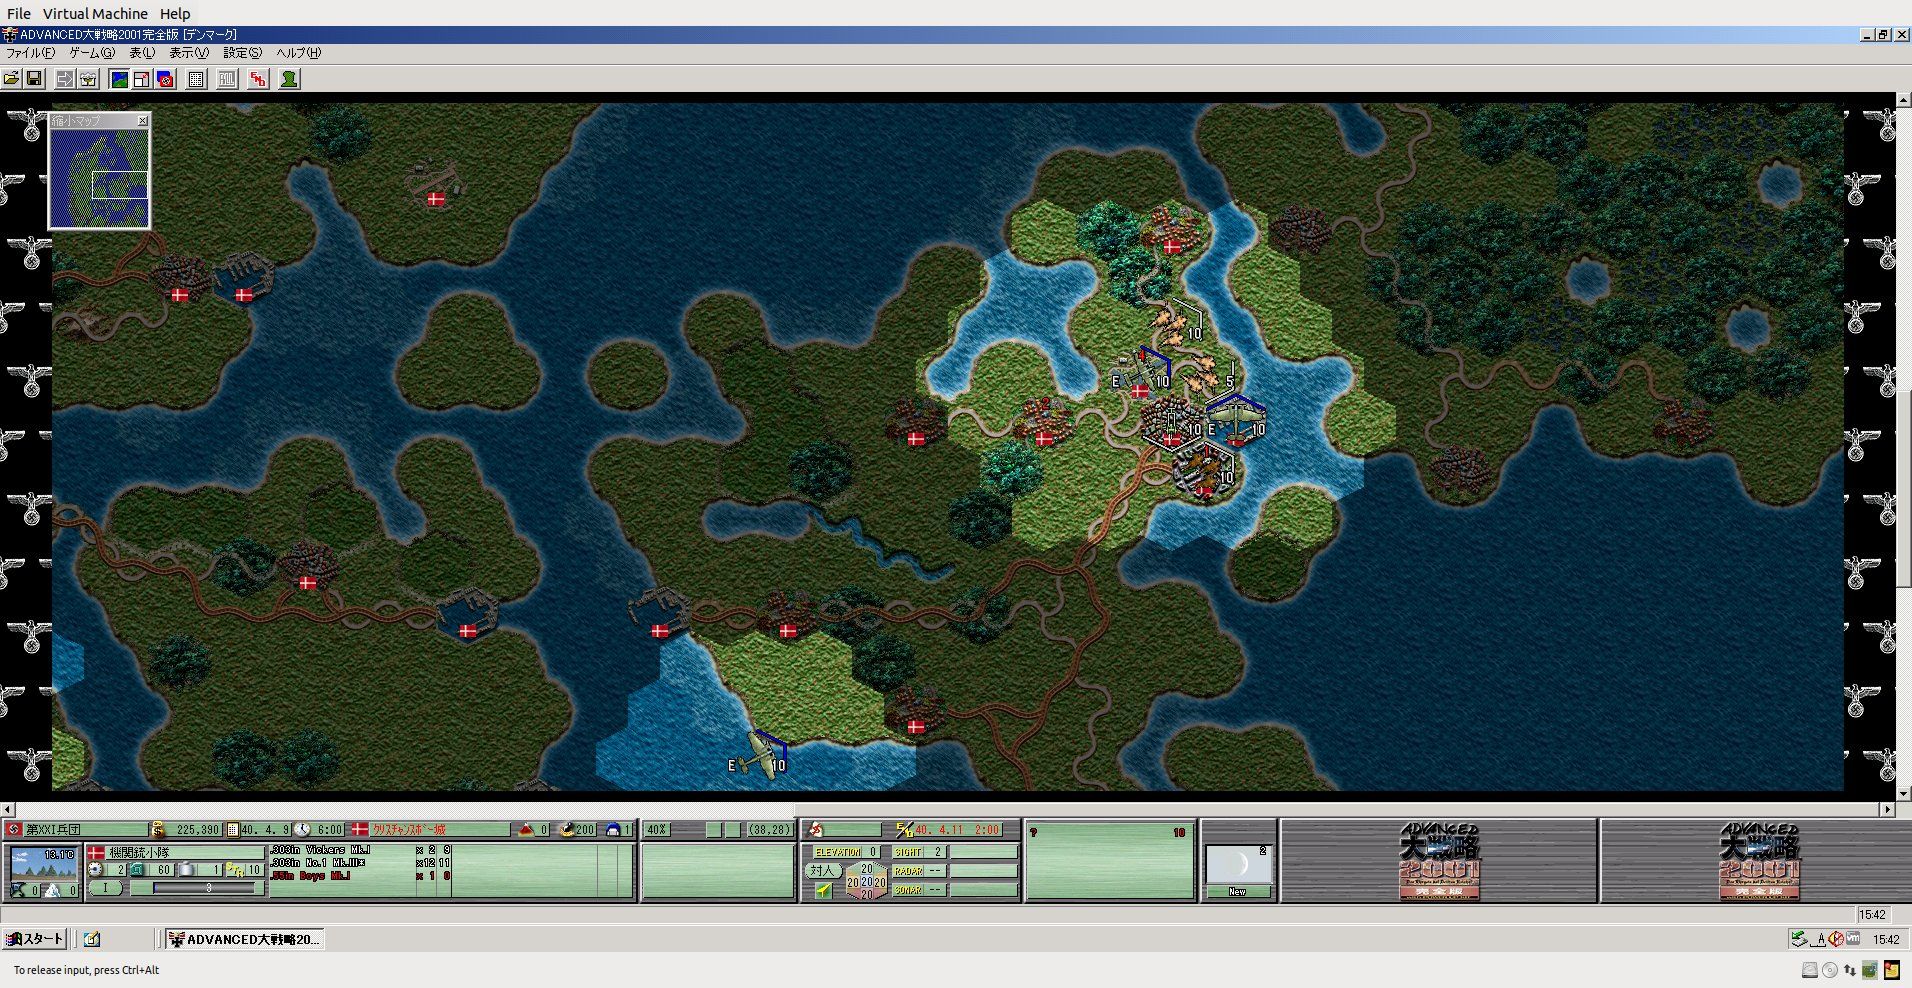Open the 設定(S) menu
Screen dimensions: 1912x988
coord(242,53)
